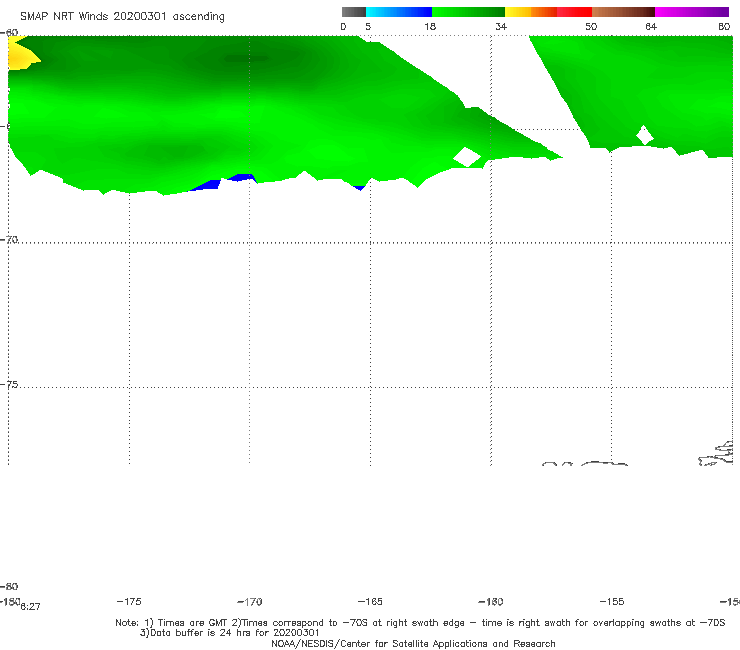Viewport: 740px width, 650px height.
Task: Select the cyan-to-blue segment of the colorbar
Action: tap(399, 12)
